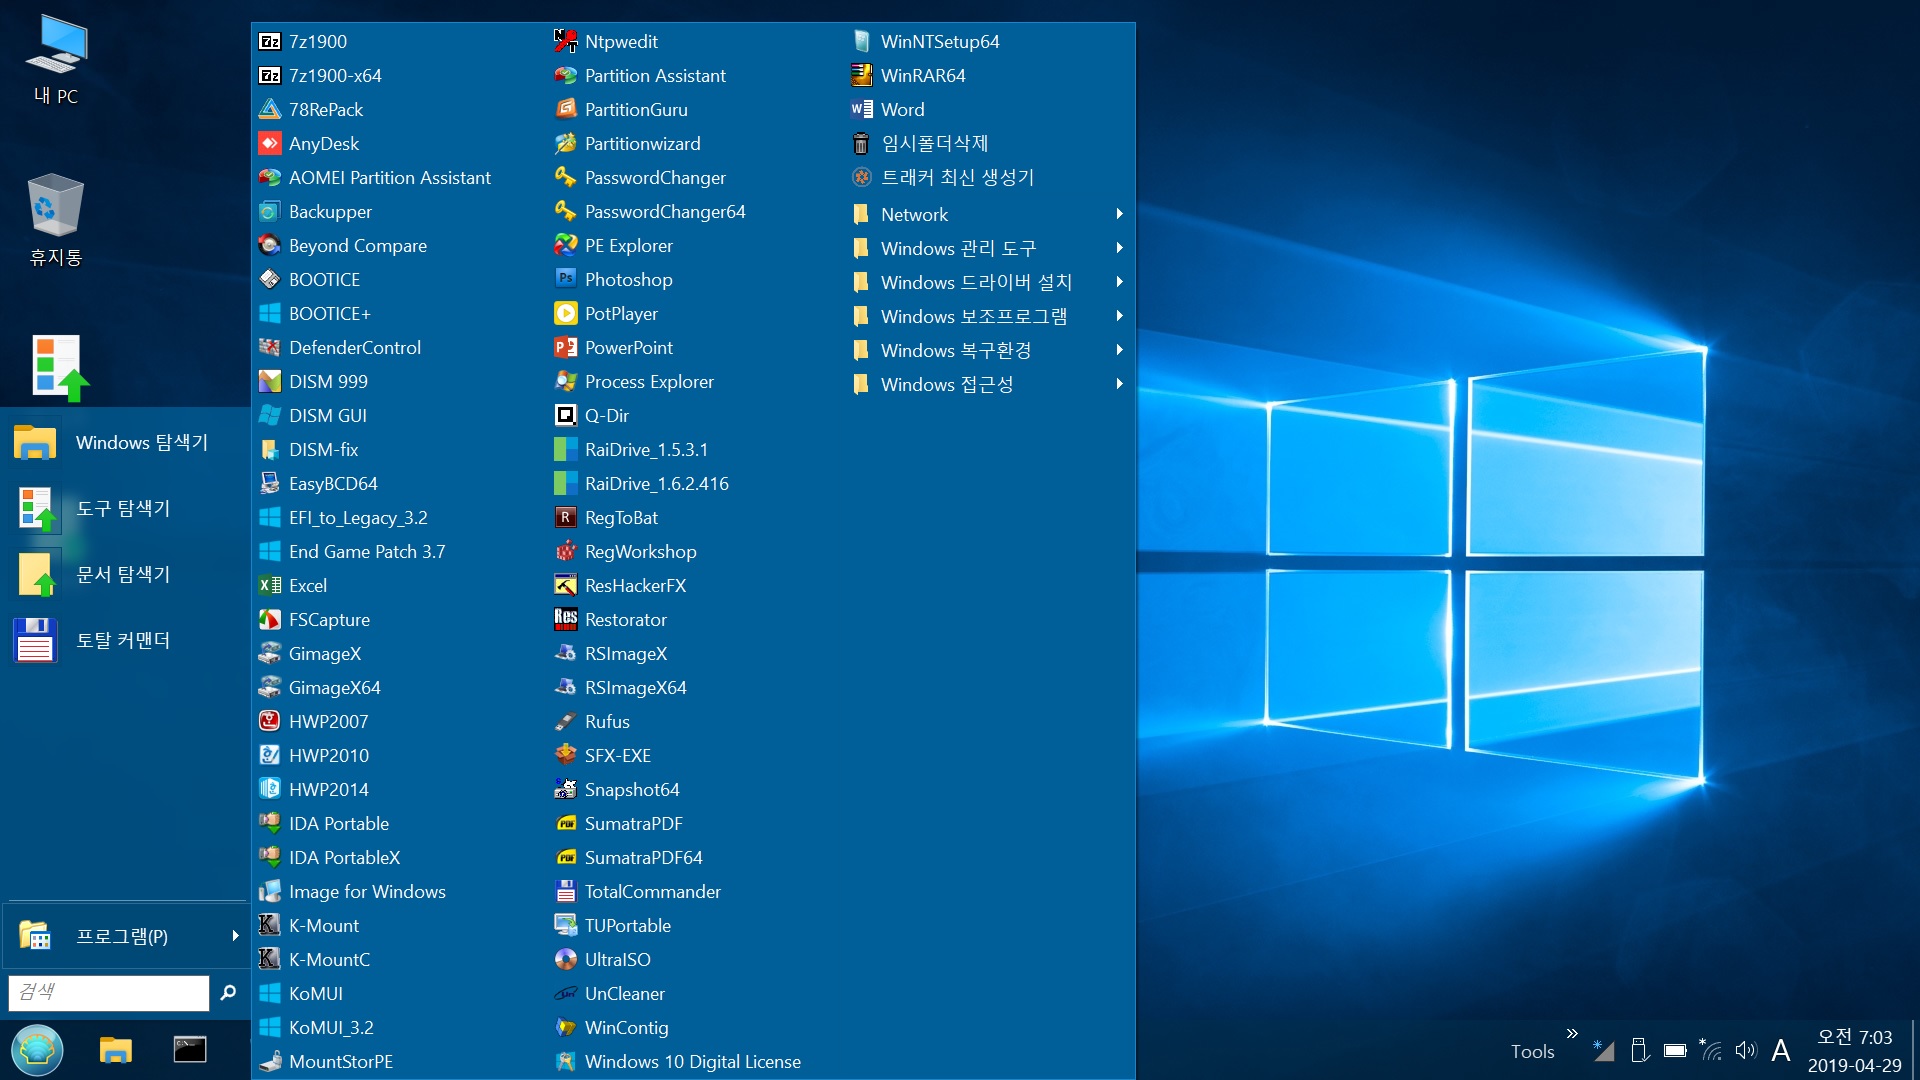Open 임시폴더삭제 trash icon
Viewport: 1920px width, 1080px height.
click(x=862, y=143)
